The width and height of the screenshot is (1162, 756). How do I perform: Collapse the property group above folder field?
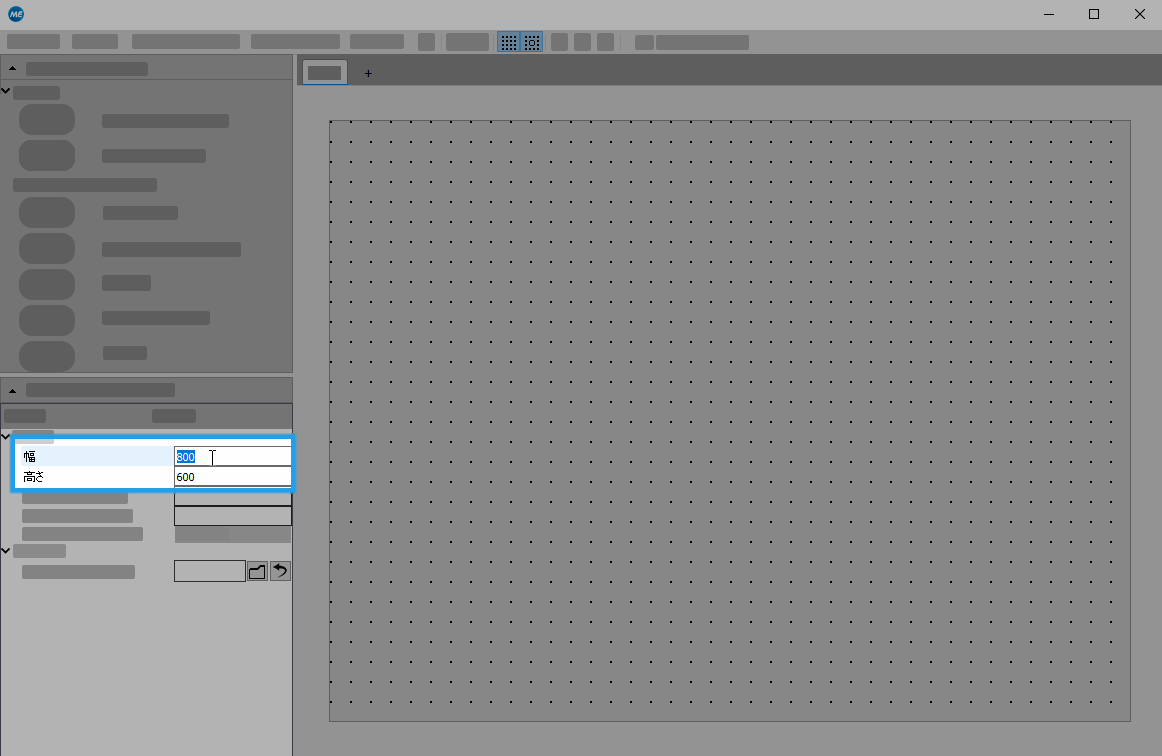[x=6, y=550]
